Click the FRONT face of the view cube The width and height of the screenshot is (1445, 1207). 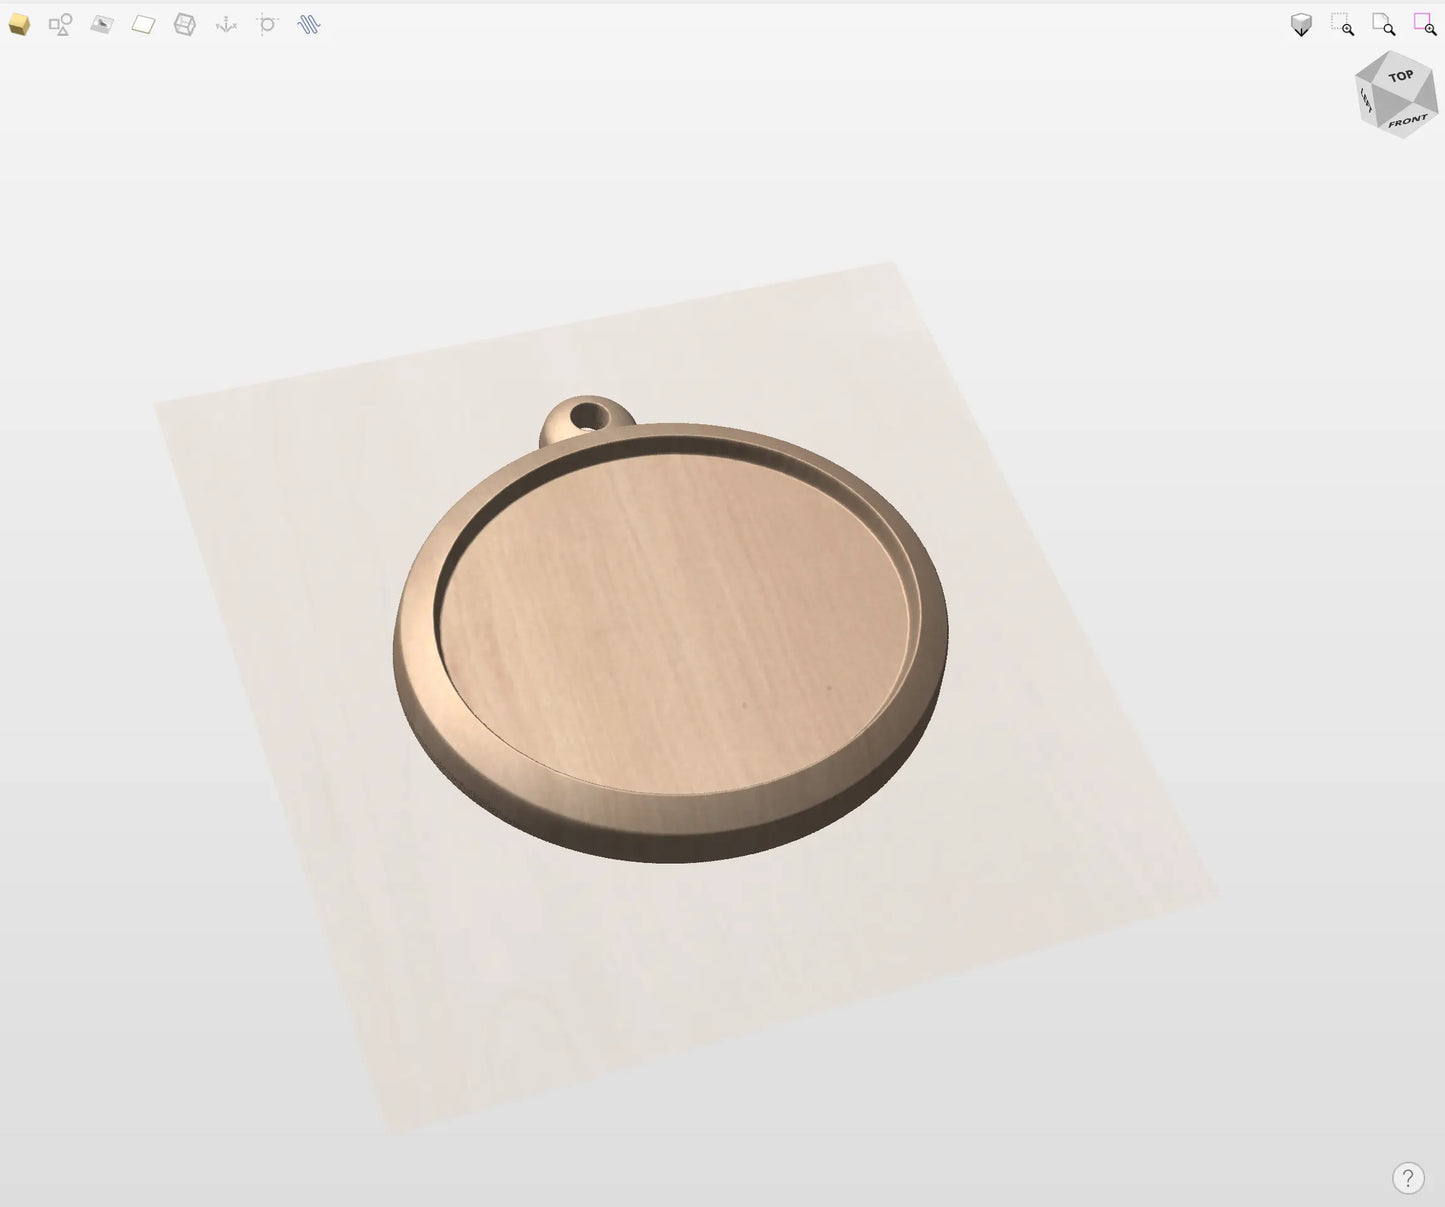[x=1408, y=121]
